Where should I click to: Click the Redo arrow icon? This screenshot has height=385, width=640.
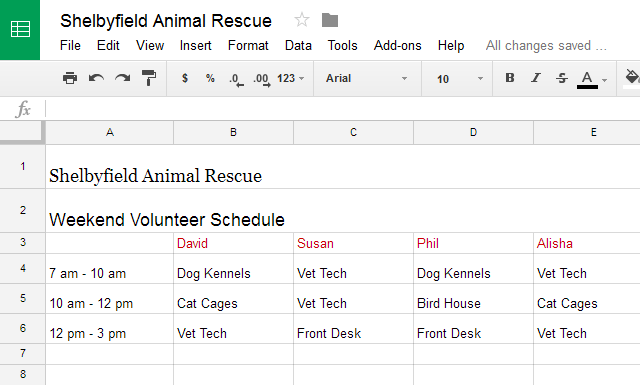tap(122, 78)
